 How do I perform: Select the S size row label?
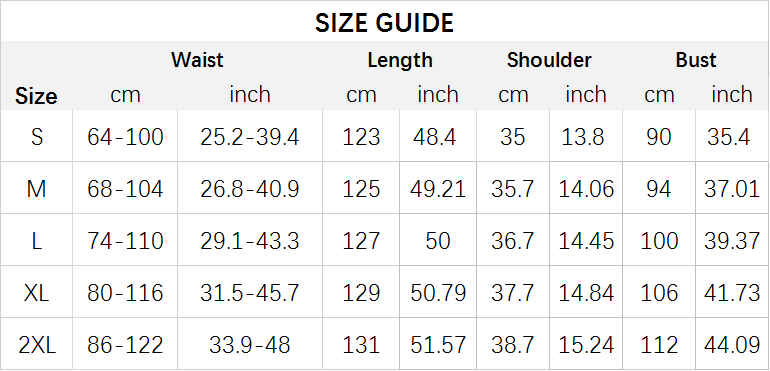click(37, 137)
